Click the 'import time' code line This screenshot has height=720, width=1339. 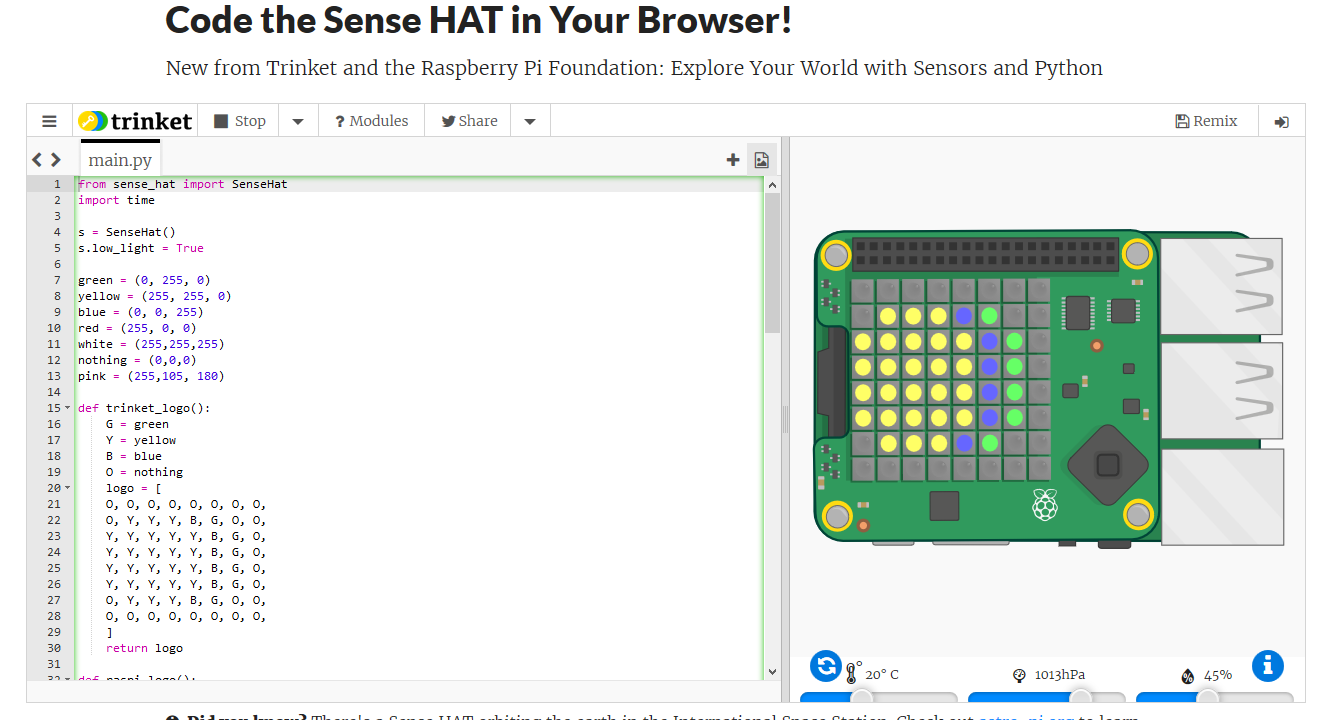(116, 200)
